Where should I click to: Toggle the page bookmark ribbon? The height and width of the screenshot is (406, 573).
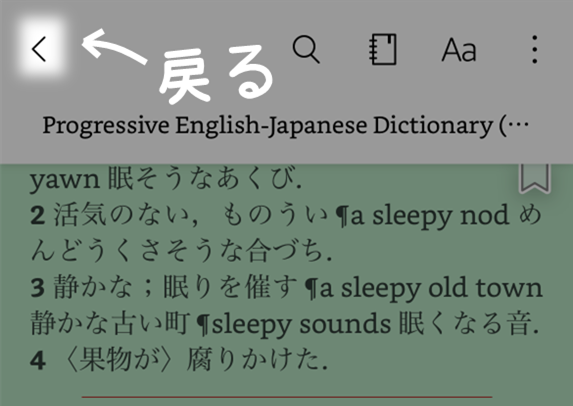point(535,178)
